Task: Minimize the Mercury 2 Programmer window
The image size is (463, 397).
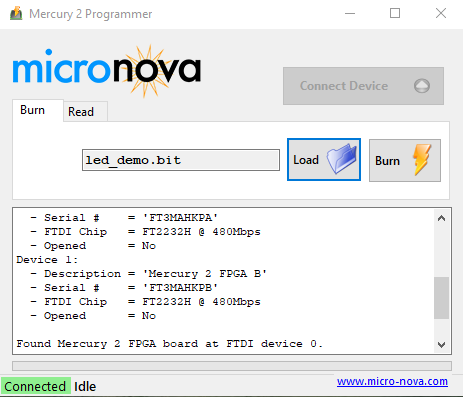Action: 350,14
